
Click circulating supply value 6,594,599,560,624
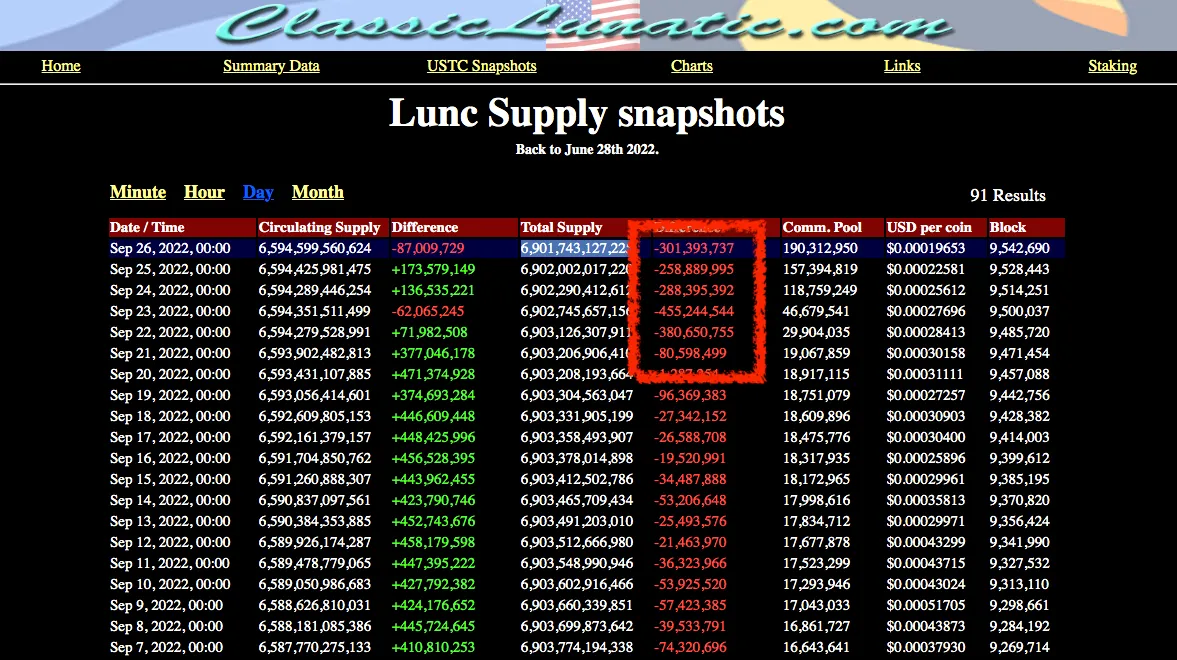pyautogui.click(x=315, y=249)
